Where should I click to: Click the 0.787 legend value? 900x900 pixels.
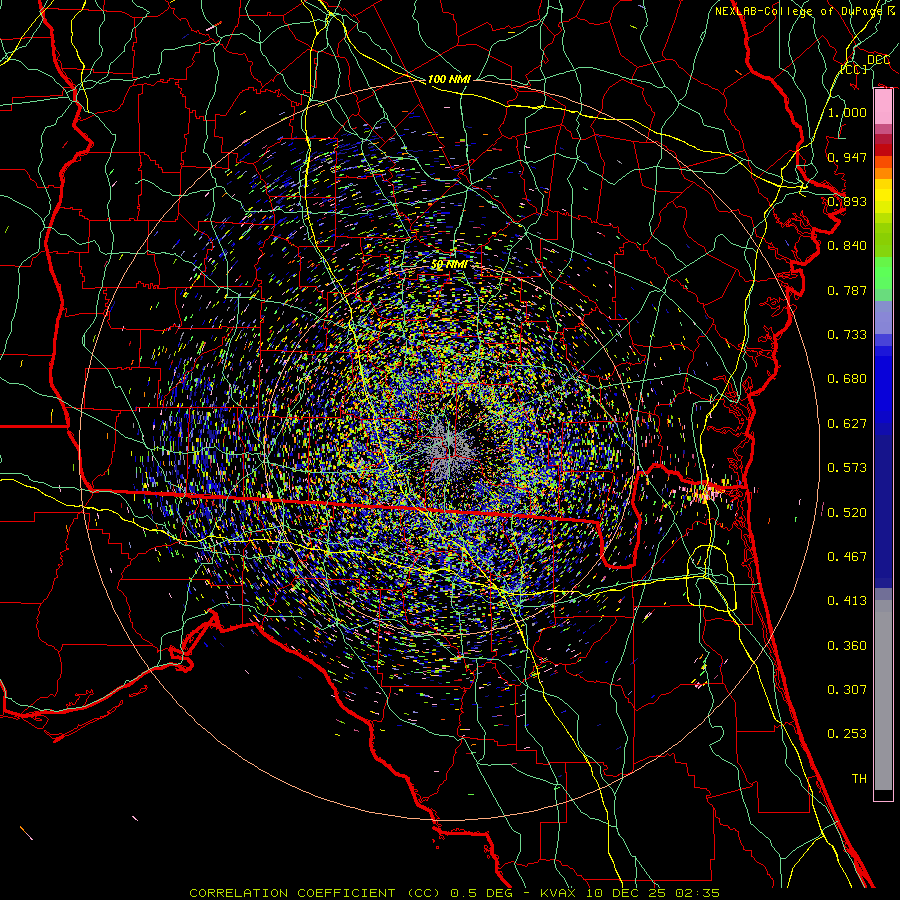(847, 290)
